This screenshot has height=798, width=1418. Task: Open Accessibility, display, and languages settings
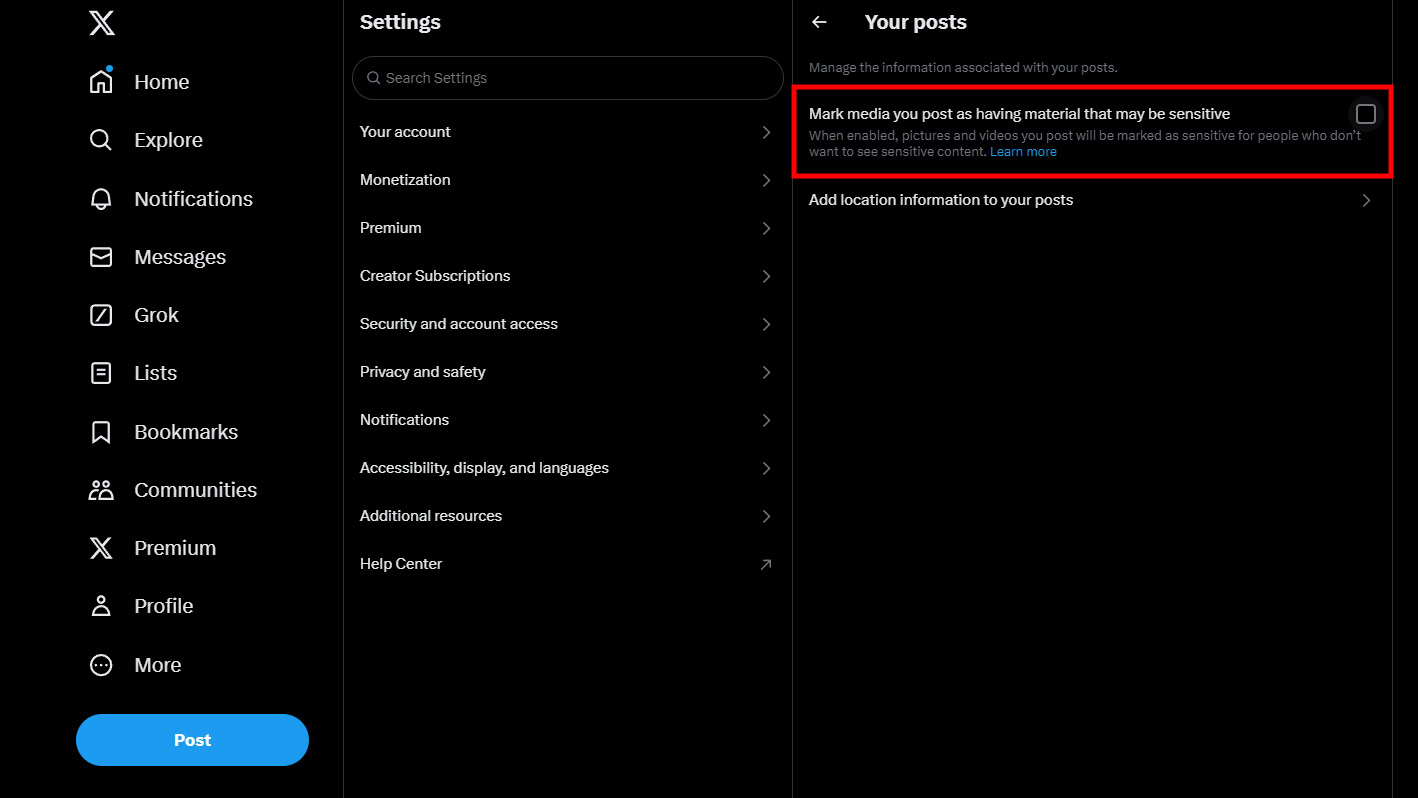coord(484,468)
